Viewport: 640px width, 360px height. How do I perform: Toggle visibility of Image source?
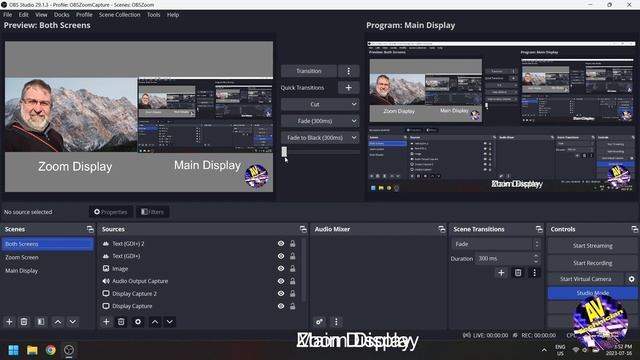[281, 269]
